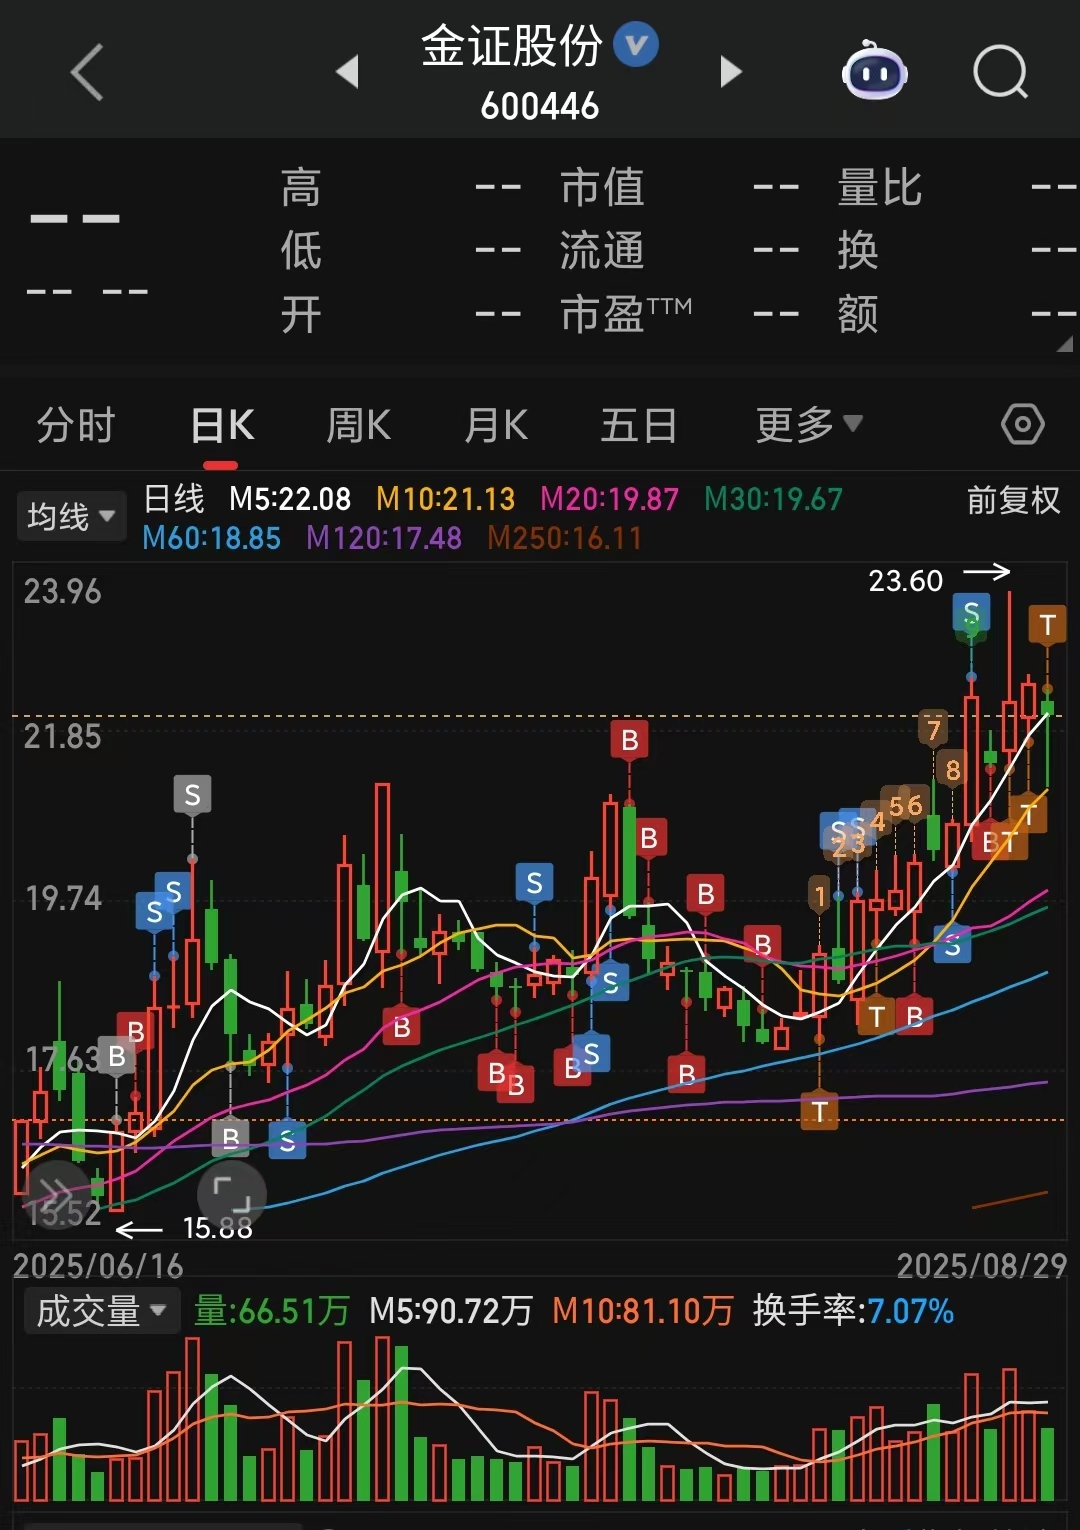Tap the 15.88 low price label

point(217,1227)
